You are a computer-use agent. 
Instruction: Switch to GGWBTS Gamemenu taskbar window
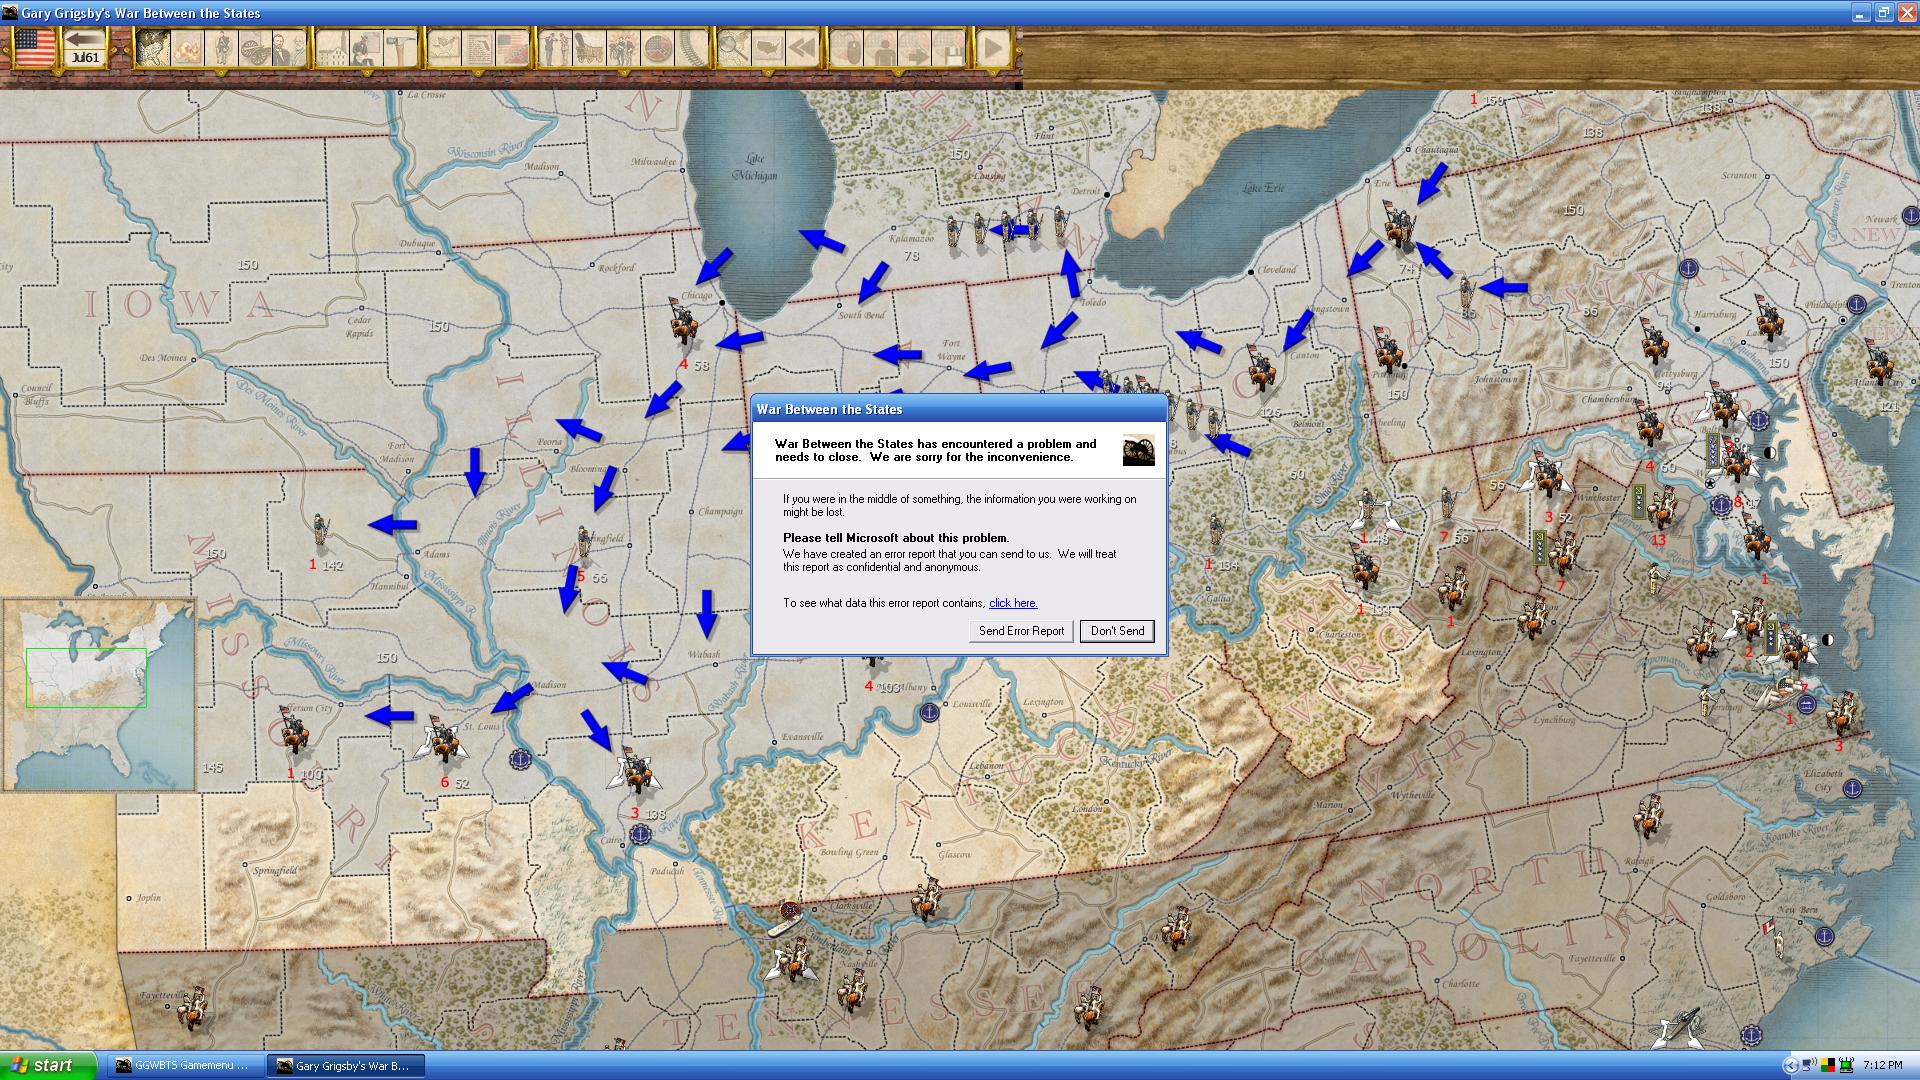(186, 1066)
